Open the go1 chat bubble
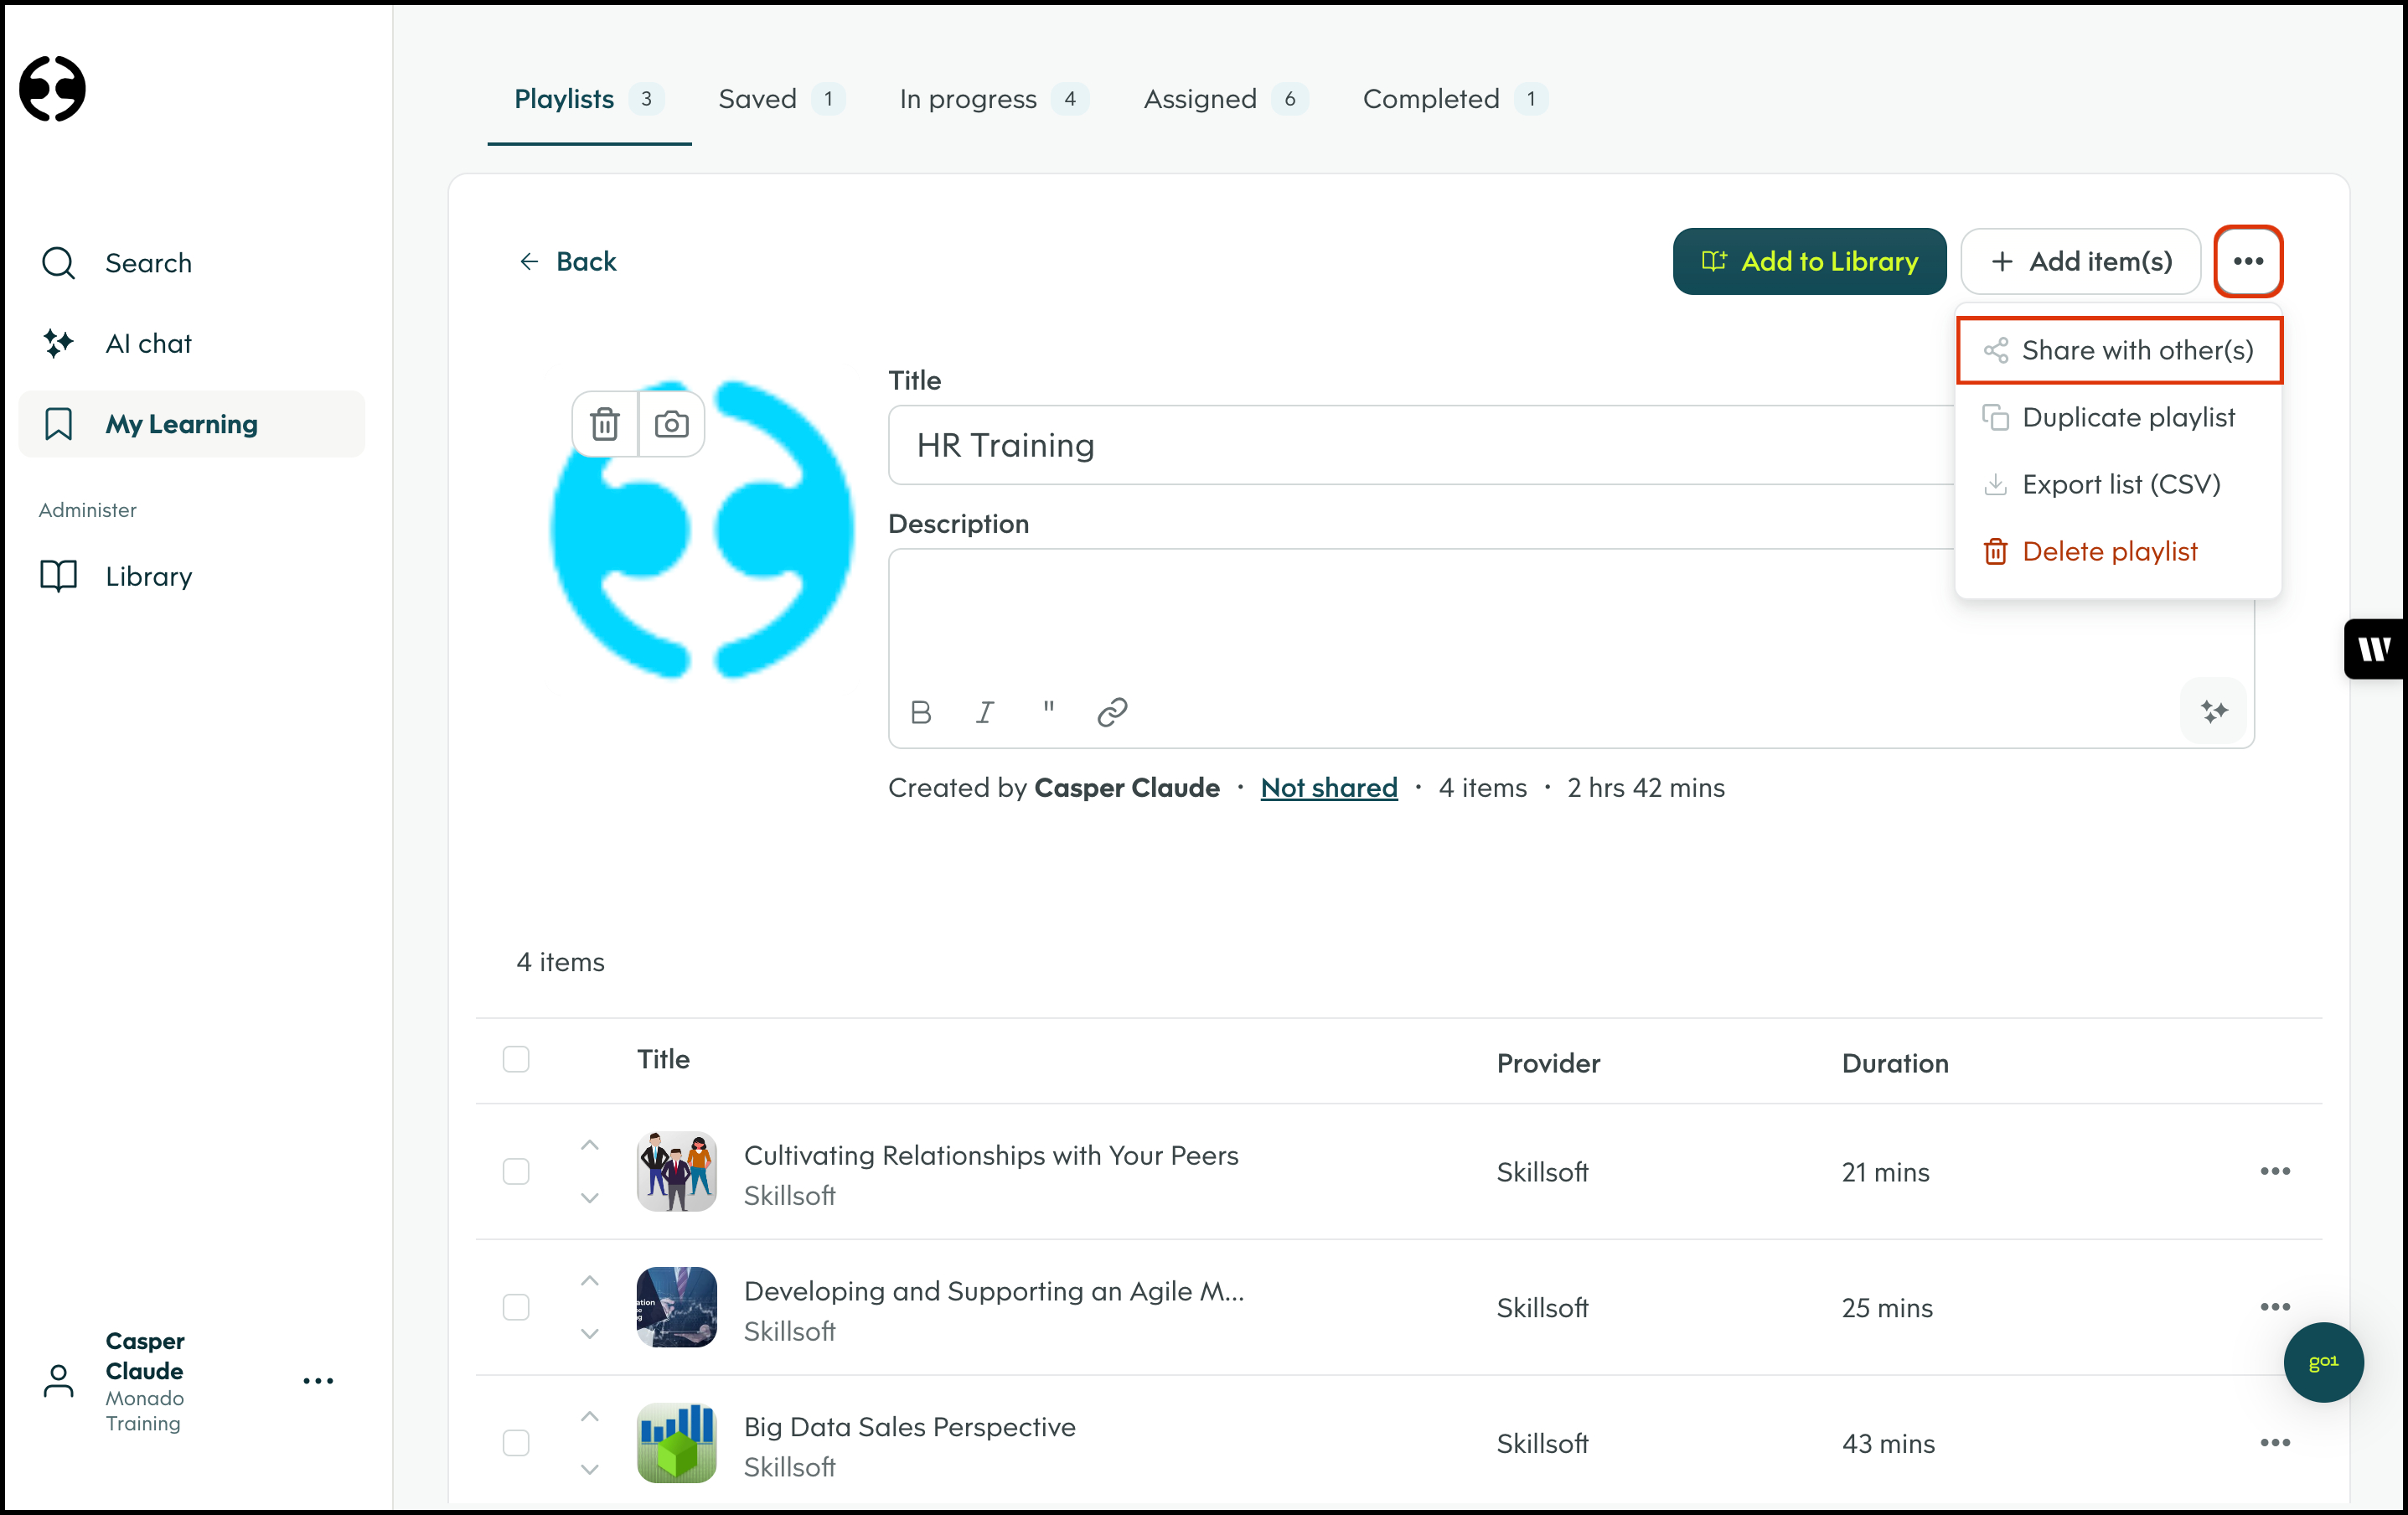The height and width of the screenshot is (1515, 2408). point(2322,1362)
